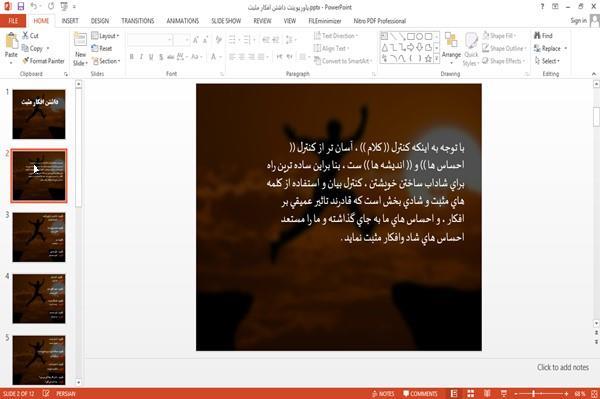Open Shape Effects menu

pyautogui.click(x=503, y=61)
